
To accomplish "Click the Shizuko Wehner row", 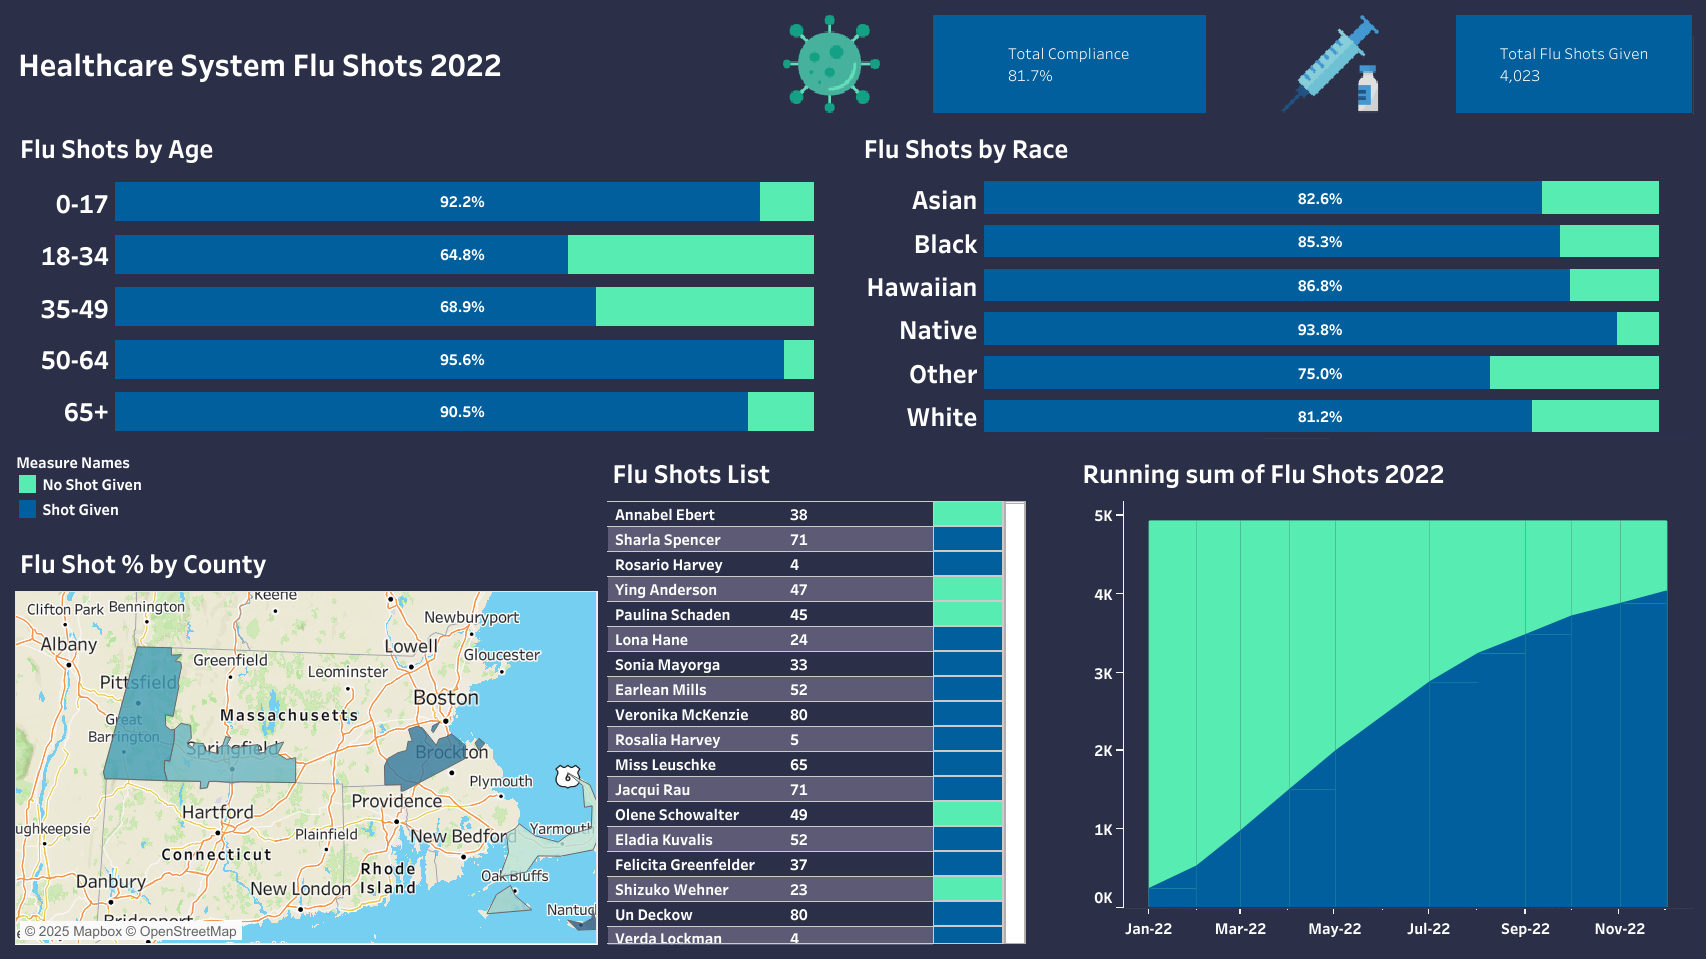I will 804,889.
